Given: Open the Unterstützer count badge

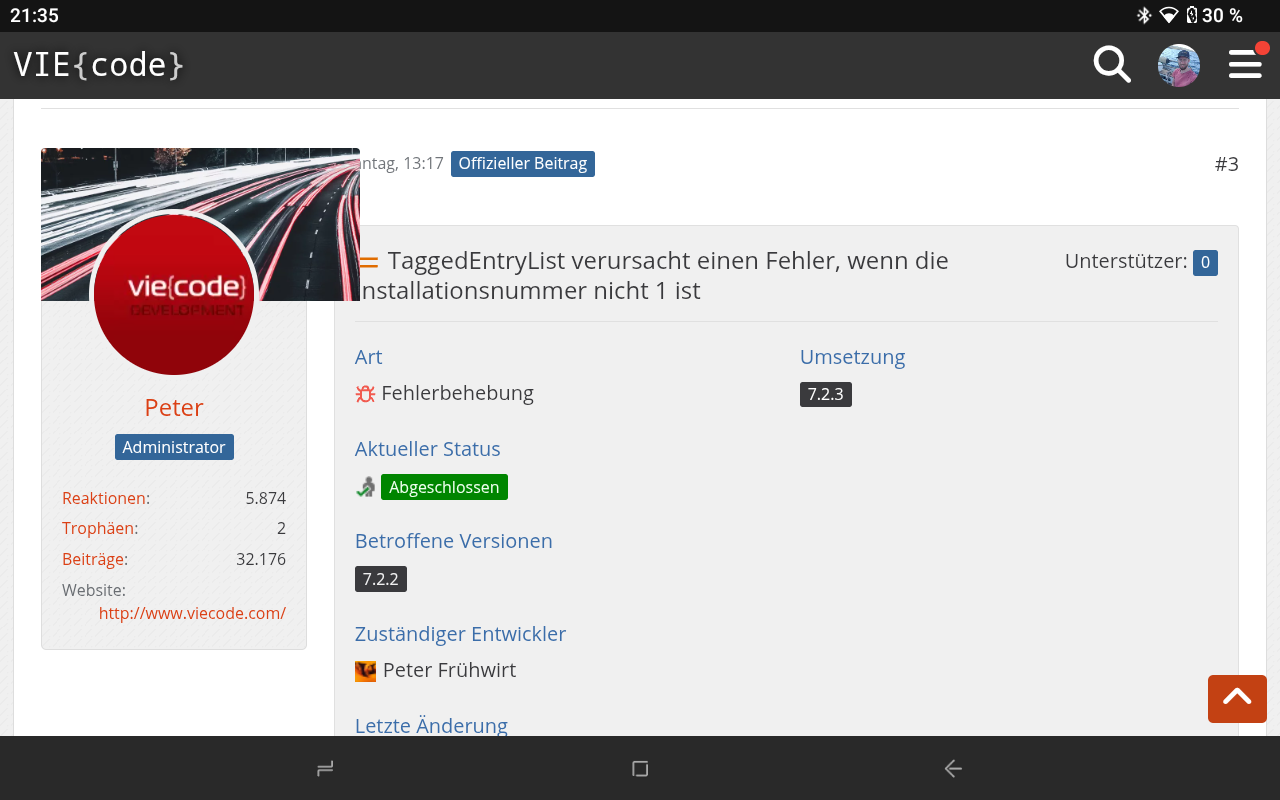Looking at the screenshot, I should click(1204, 263).
